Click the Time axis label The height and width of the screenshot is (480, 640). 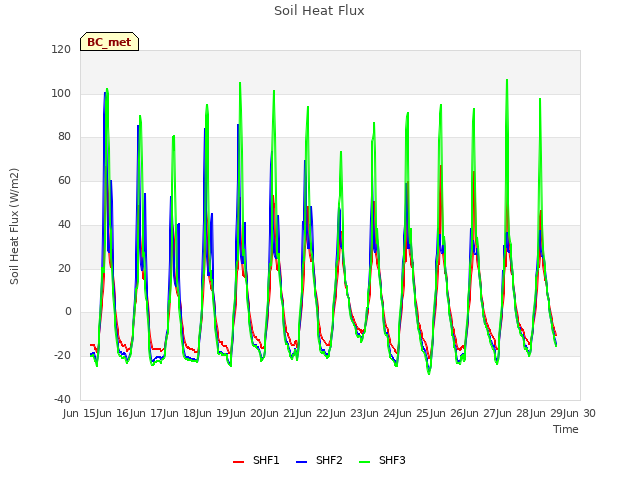(x=566, y=429)
